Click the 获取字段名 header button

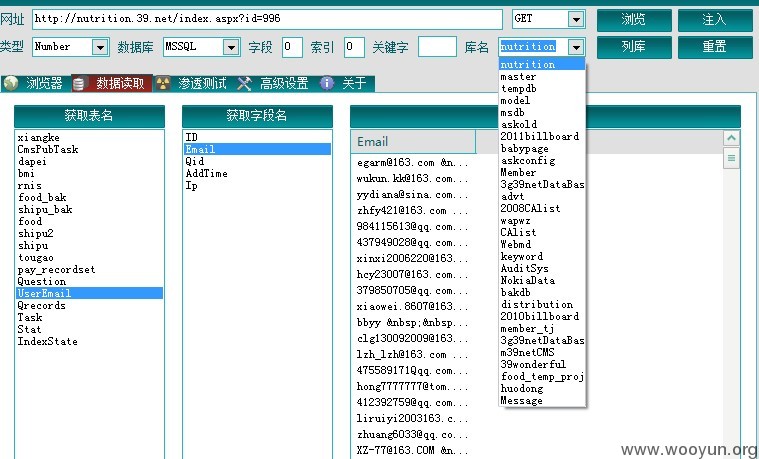tap(257, 116)
